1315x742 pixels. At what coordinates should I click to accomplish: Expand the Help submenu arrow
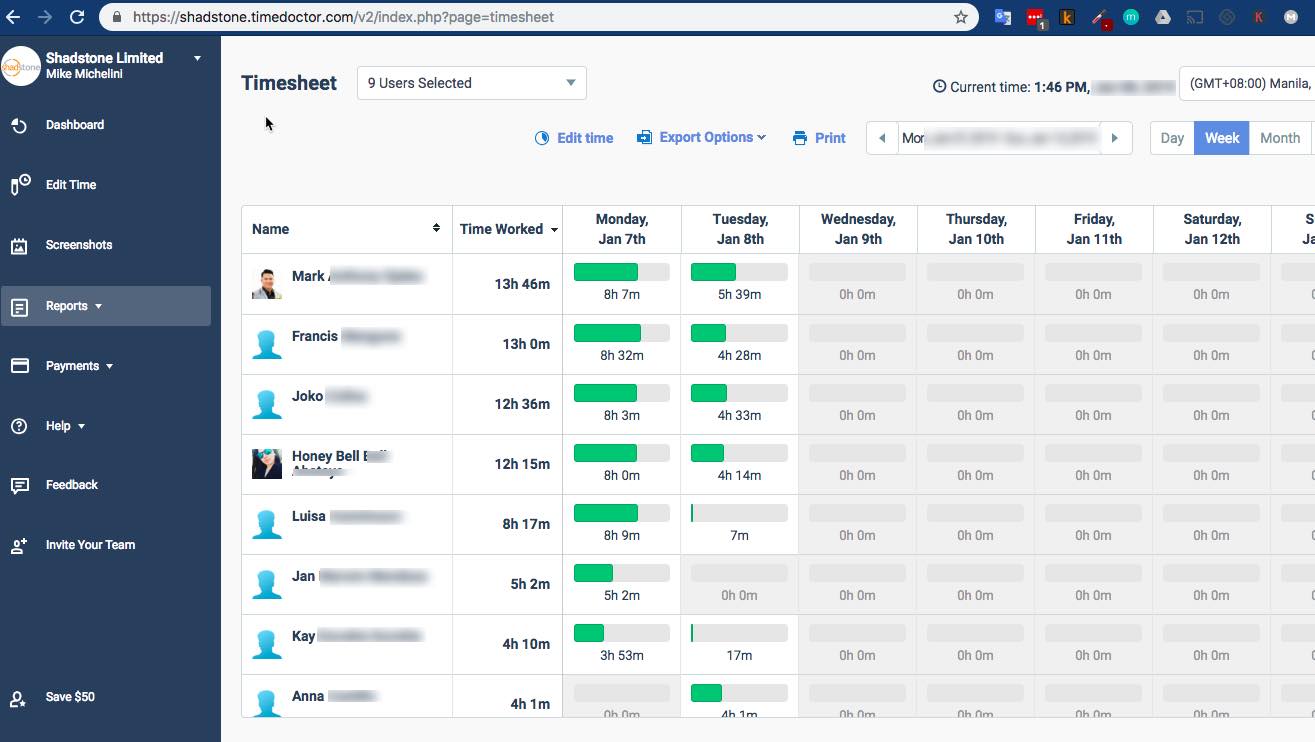[x=81, y=427]
